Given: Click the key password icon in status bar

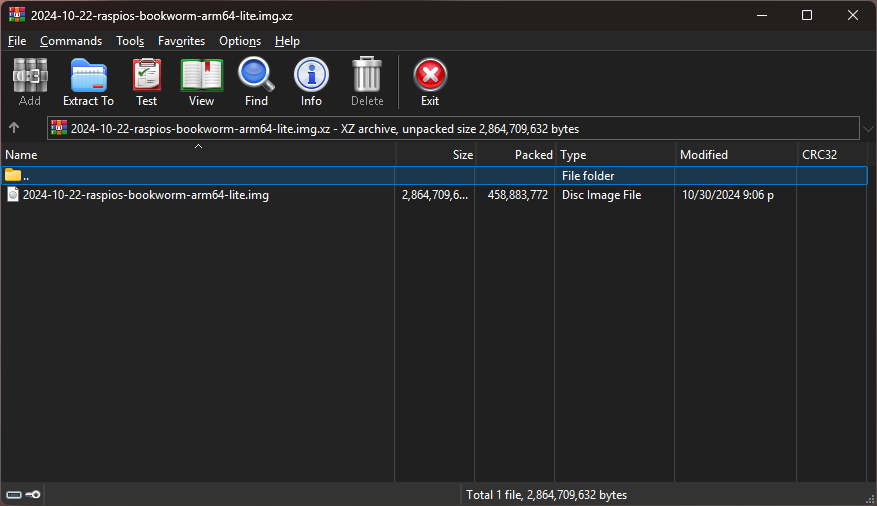Looking at the screenshot, I should click(33, 495).
